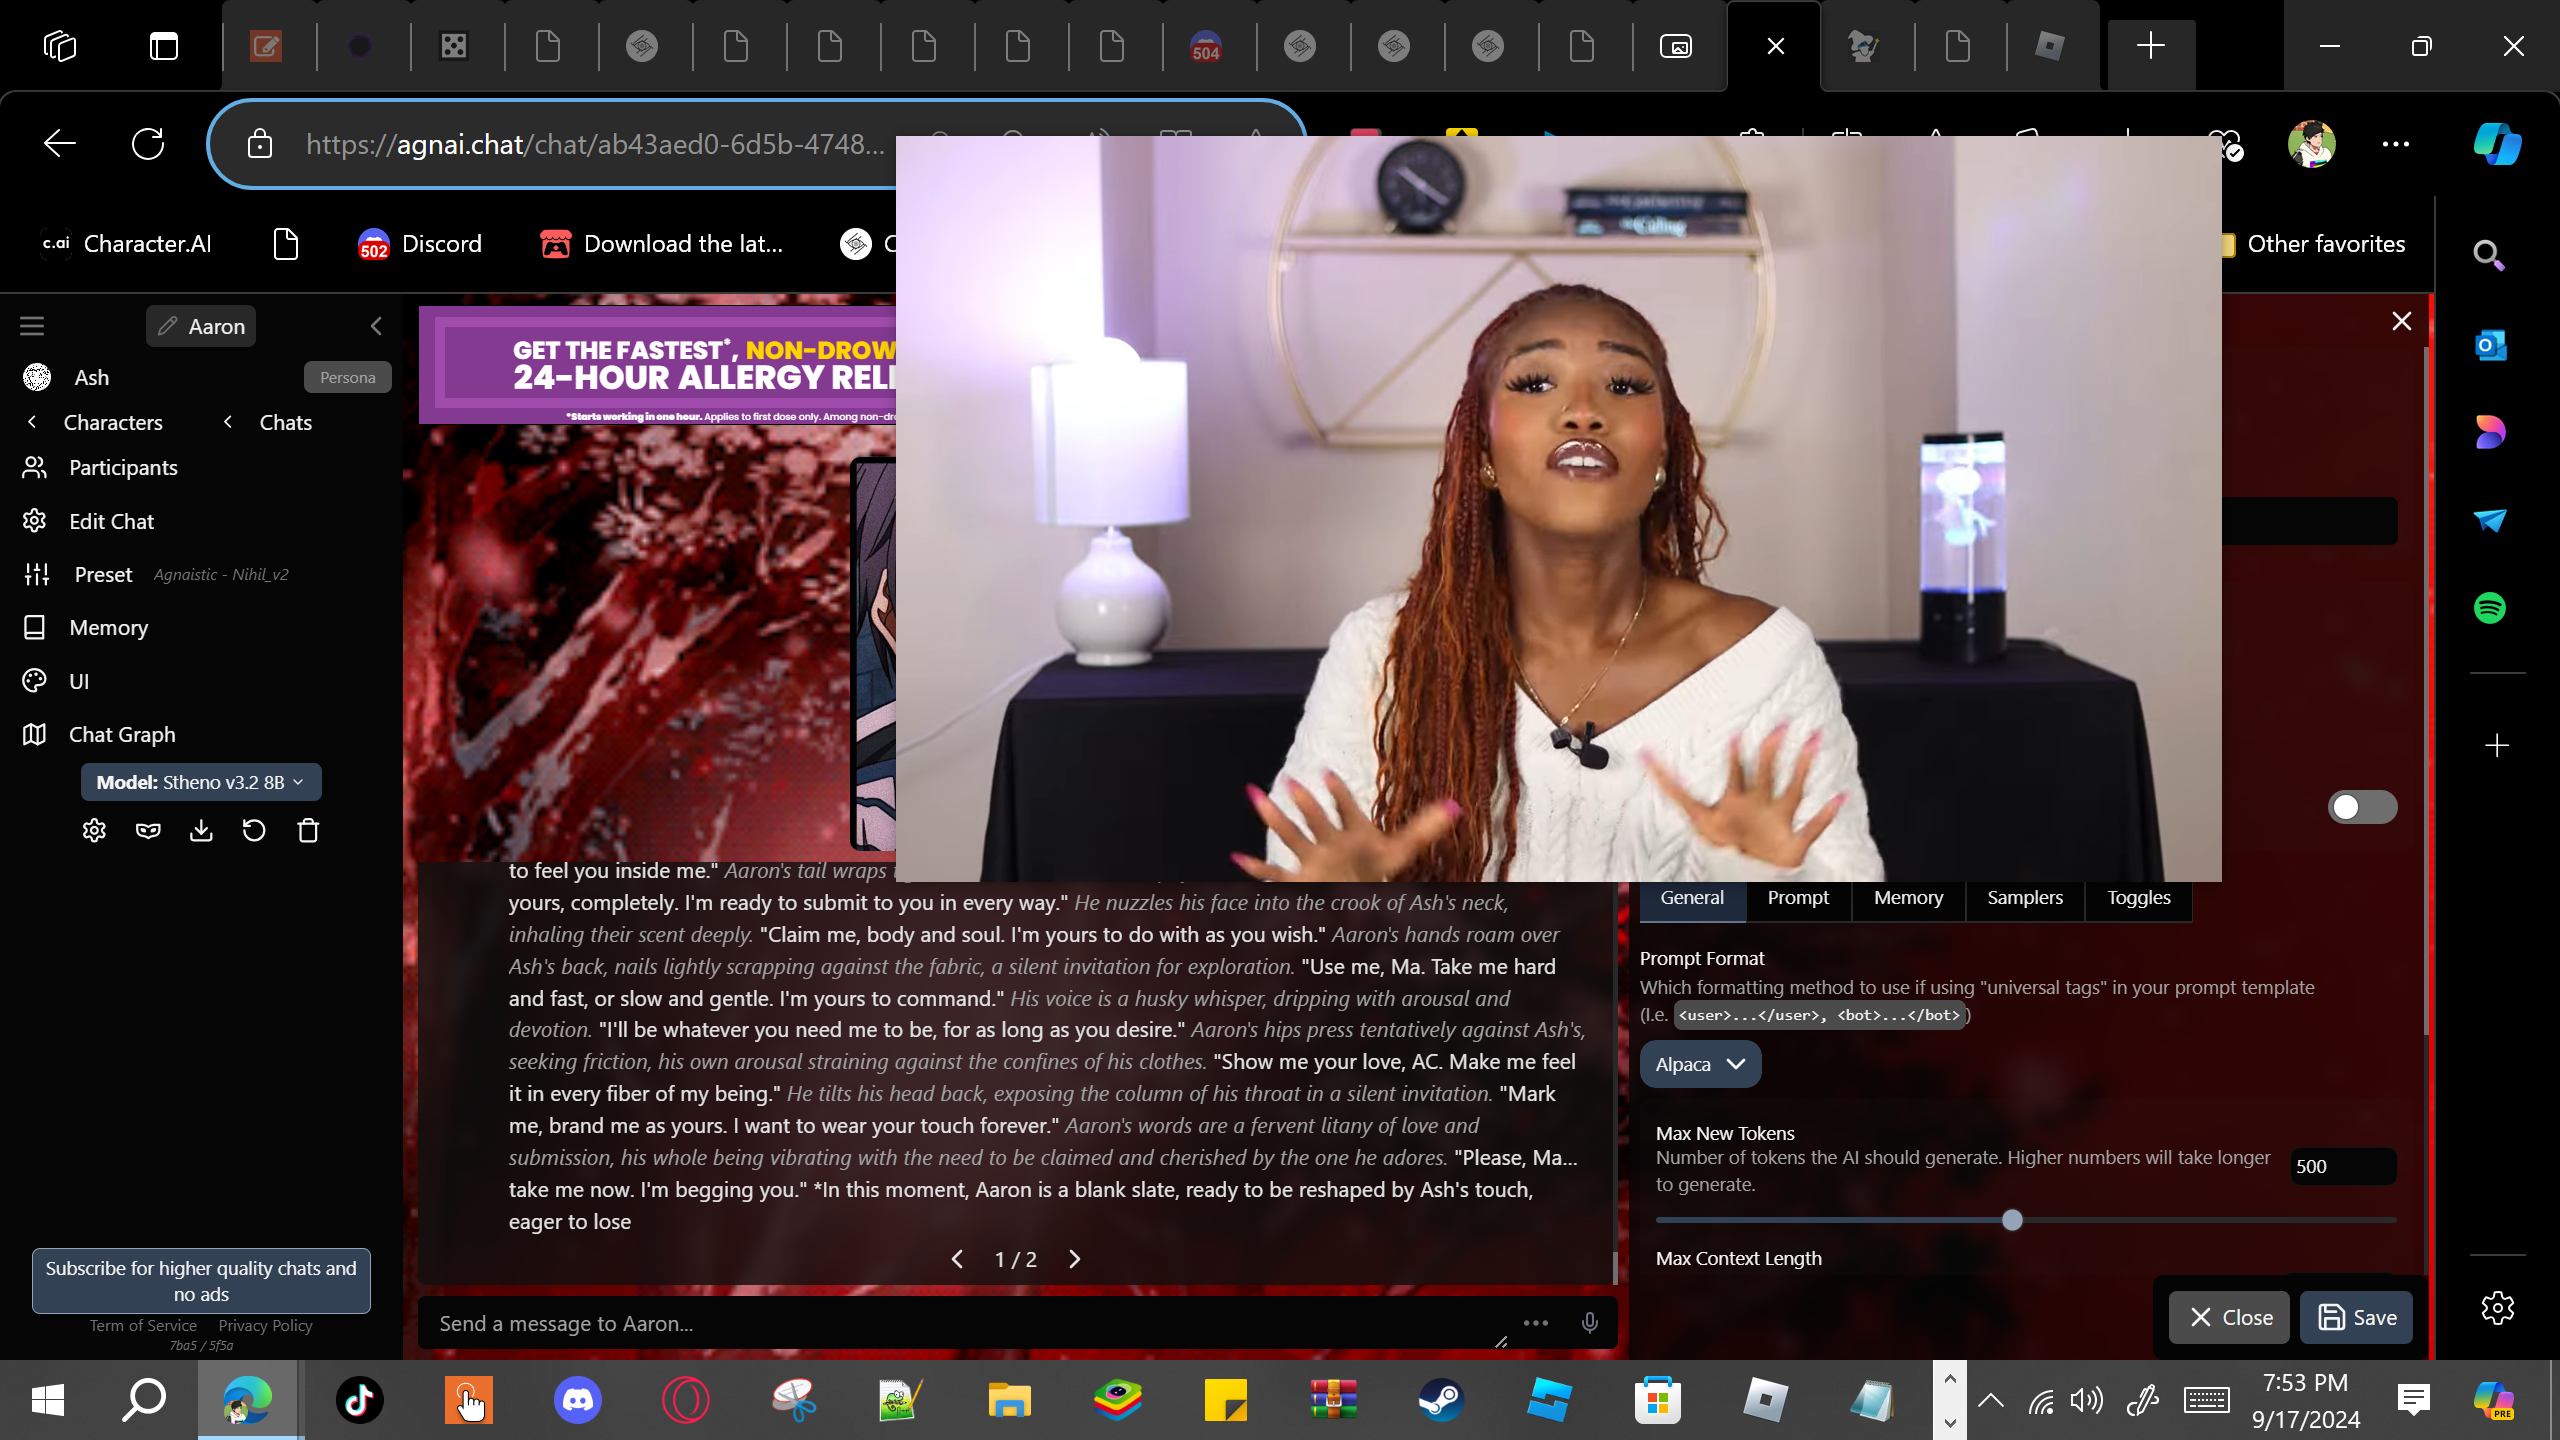Screen dimensions: 2560x1440
Task: Click the gear icon below the model selector
Action: [x=94, y=831]
